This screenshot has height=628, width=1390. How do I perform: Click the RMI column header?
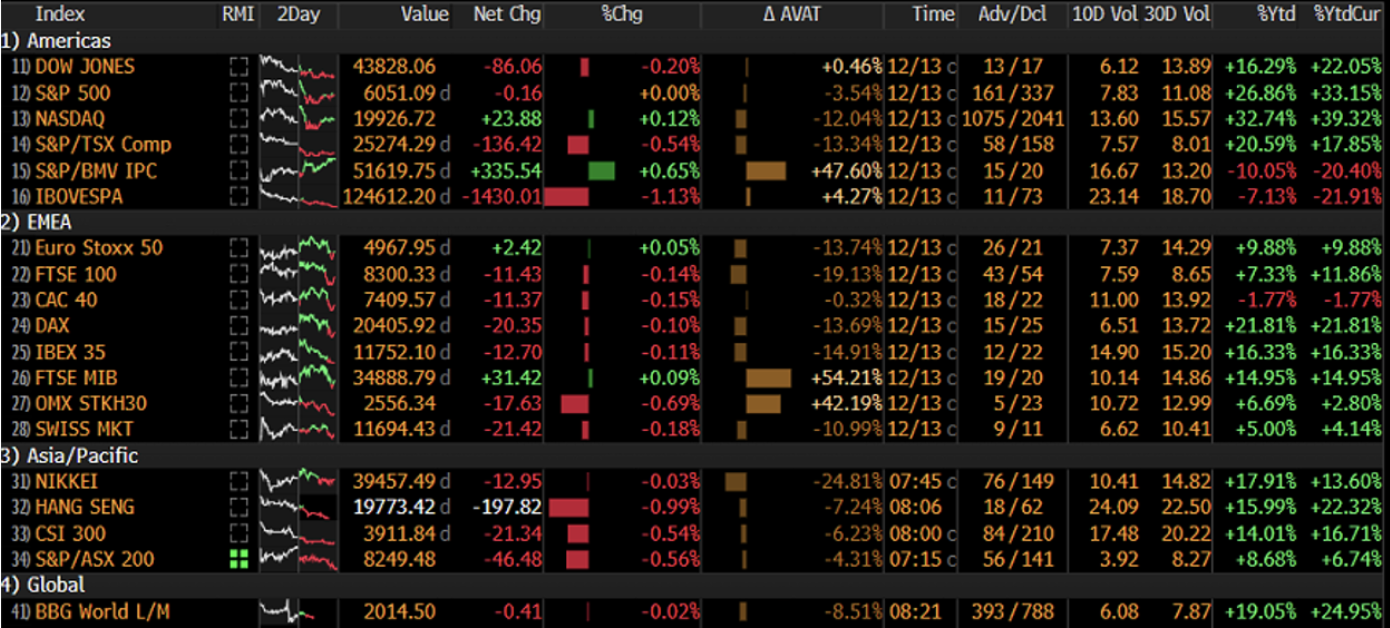pyautogui.click(x=237, y=14)
